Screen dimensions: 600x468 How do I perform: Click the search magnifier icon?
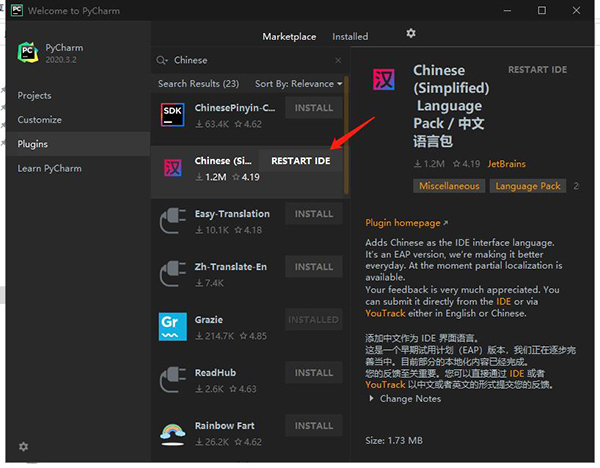[x=161, y=60]
